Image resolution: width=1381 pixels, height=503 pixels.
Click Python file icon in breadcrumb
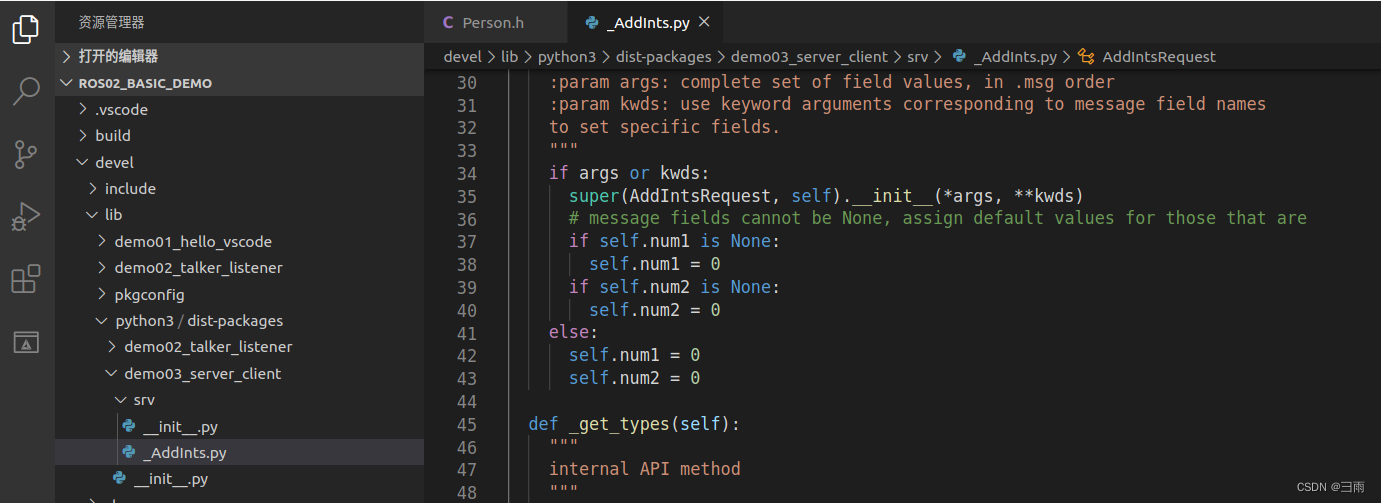click(959, 57)
